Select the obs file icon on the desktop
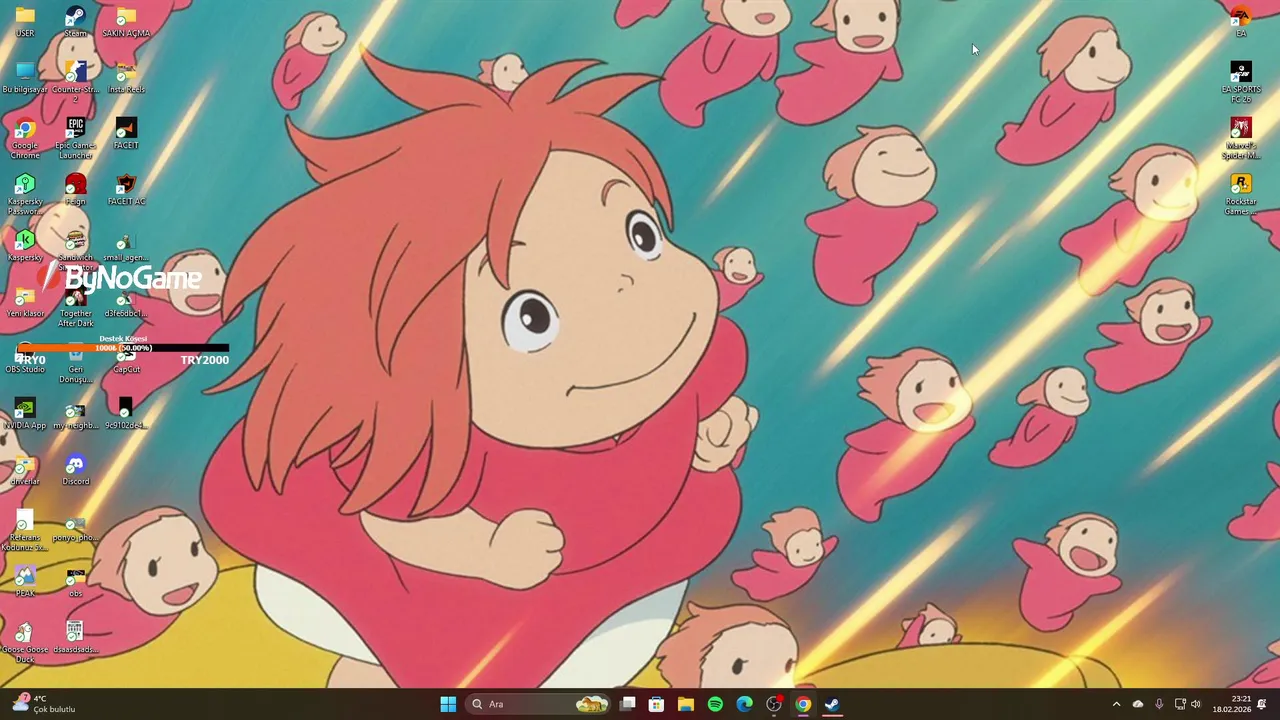The image size is (1280, 720). (x=75, y=582)
